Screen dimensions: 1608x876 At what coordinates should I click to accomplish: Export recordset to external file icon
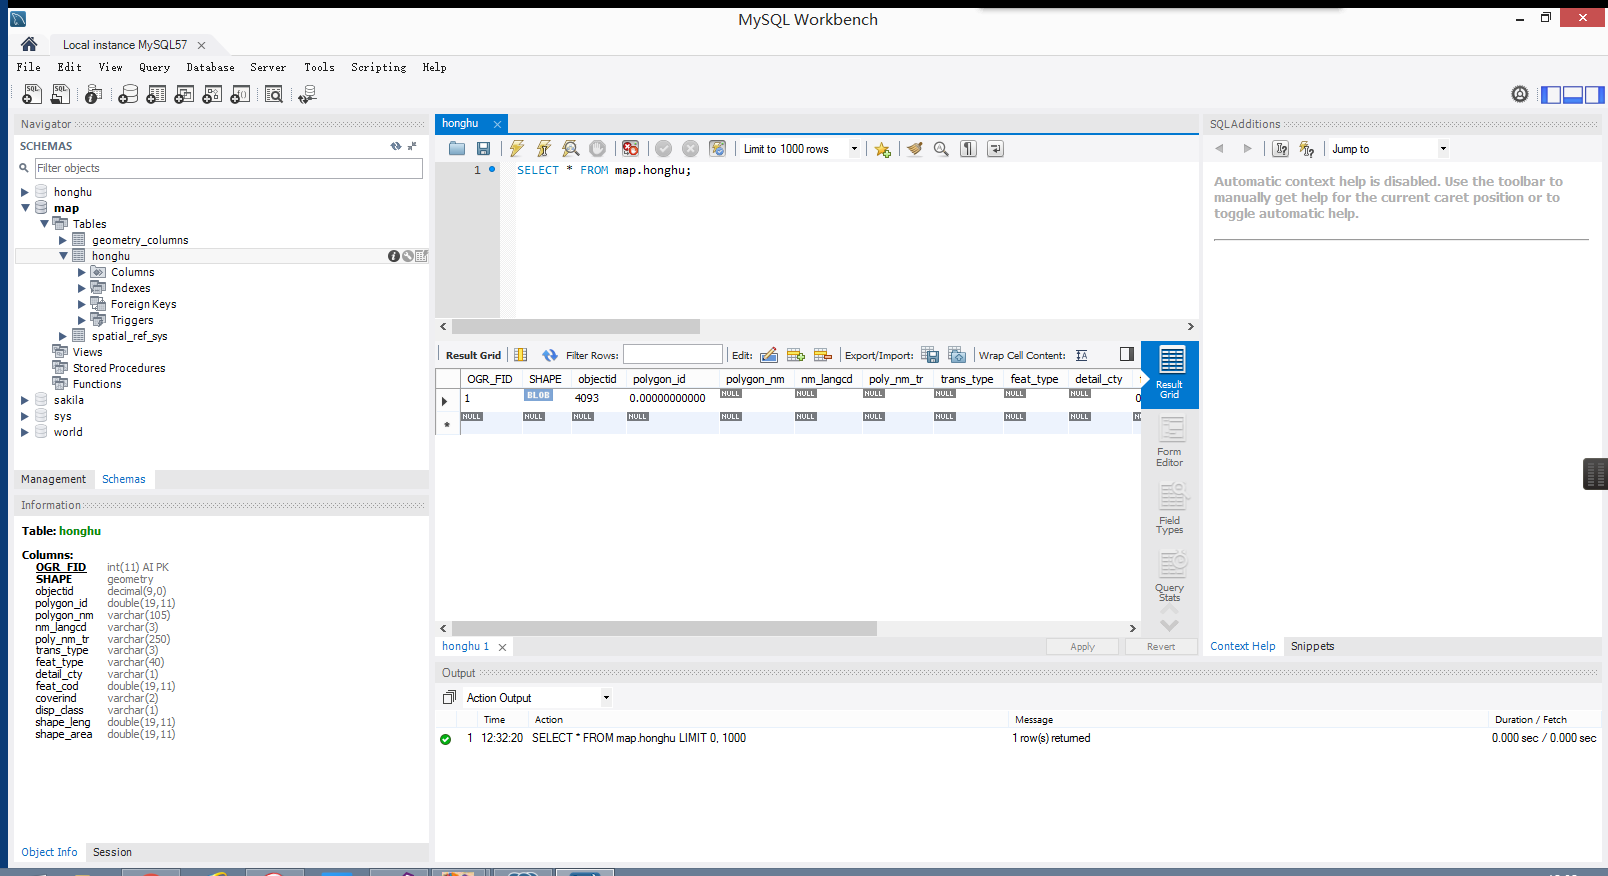click(930, 355)
